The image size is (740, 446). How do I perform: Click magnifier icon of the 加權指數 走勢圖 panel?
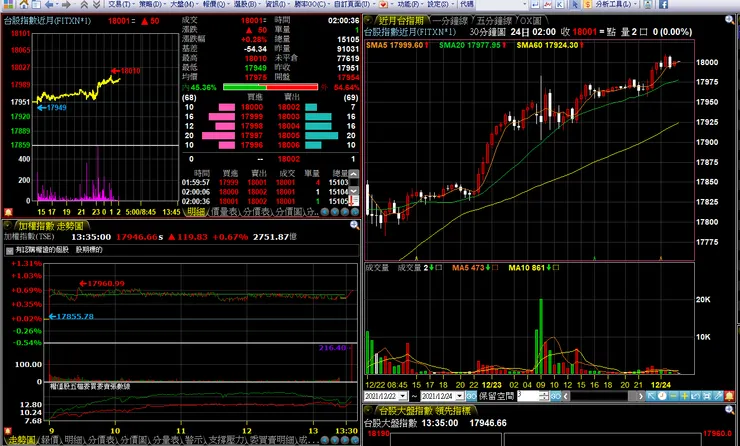coord(354,225)
